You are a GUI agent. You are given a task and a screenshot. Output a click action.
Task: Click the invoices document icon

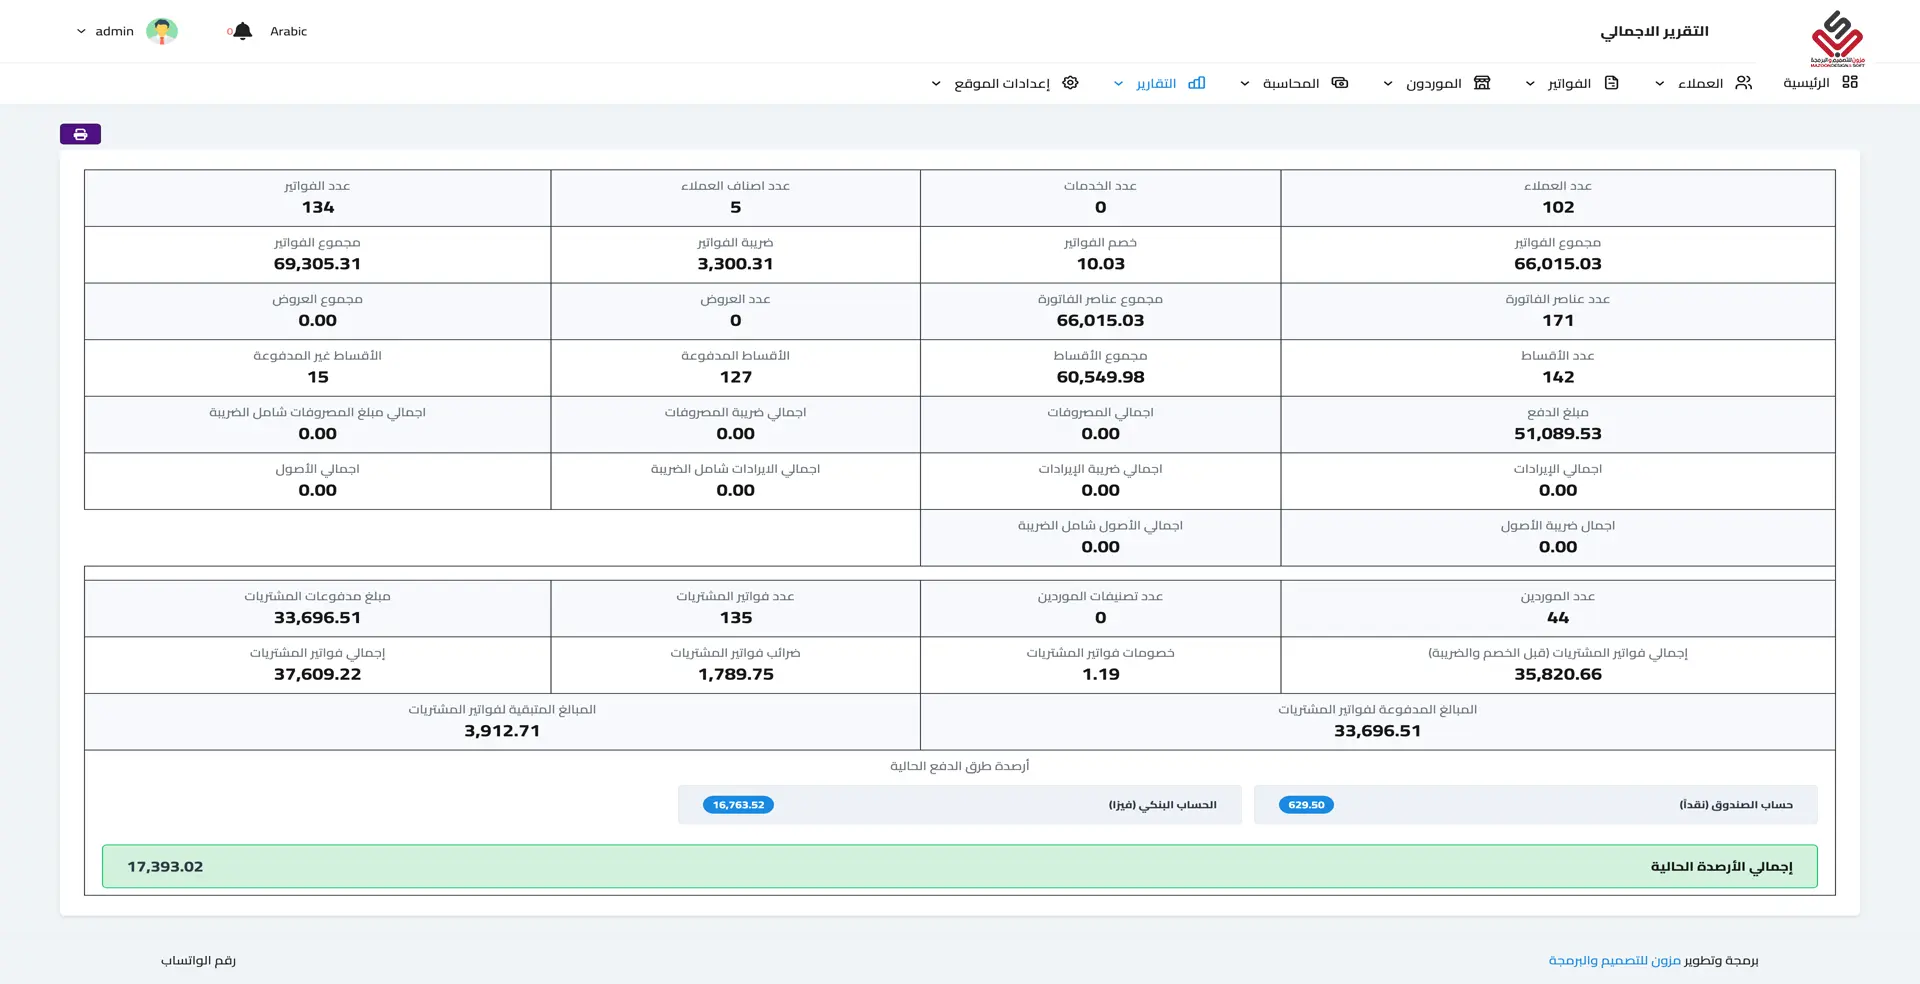tap(1611, 83)
